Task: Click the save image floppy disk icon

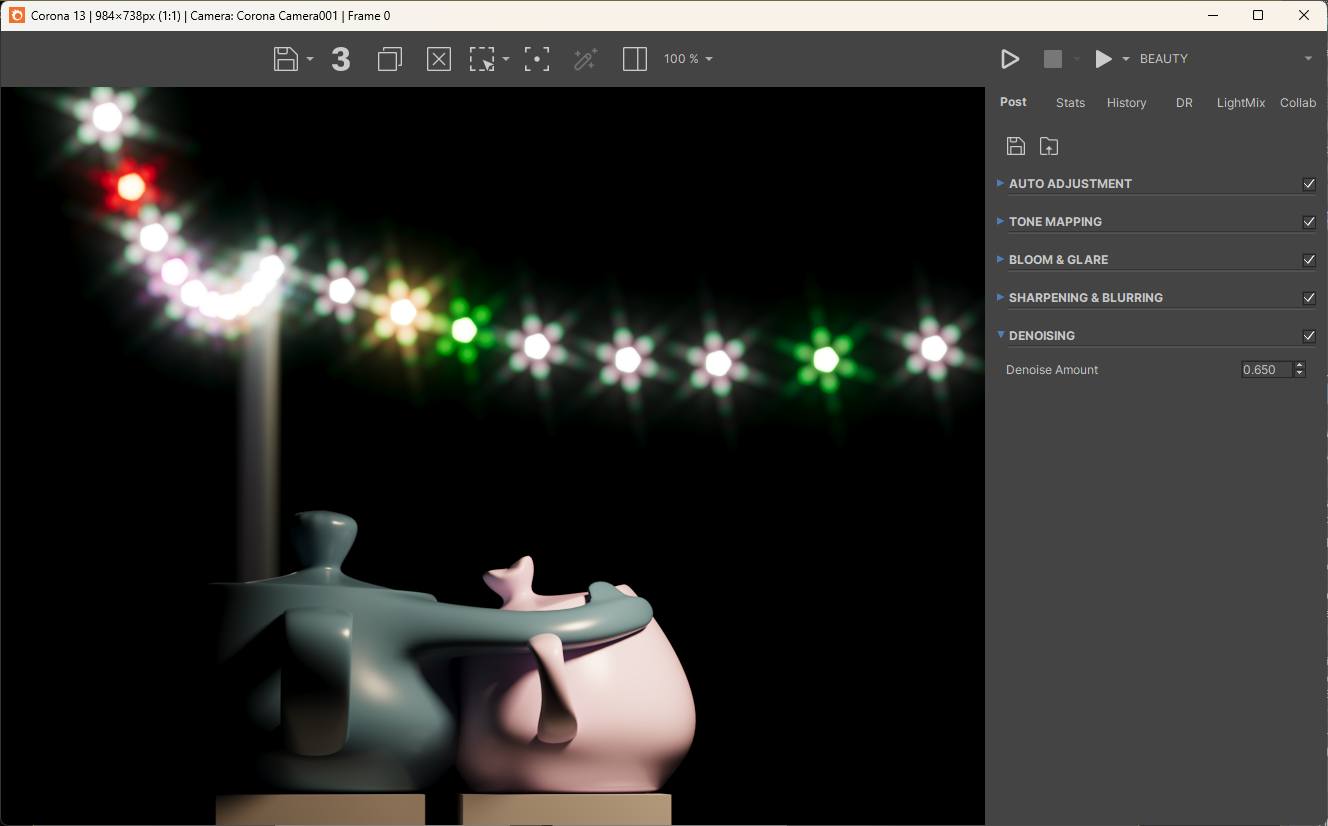Action: tap(286, 59)
